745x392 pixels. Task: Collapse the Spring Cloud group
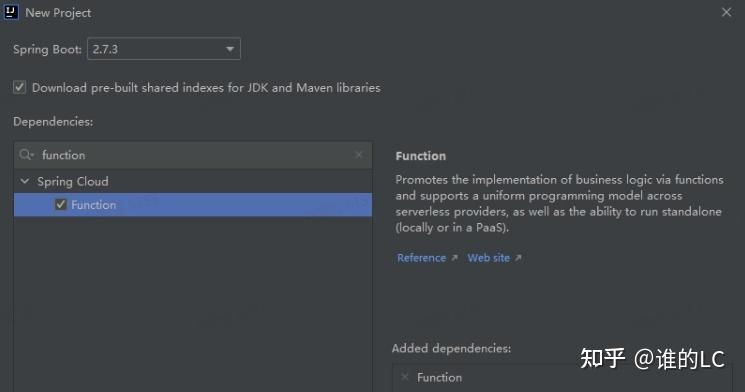pos(25,181)
